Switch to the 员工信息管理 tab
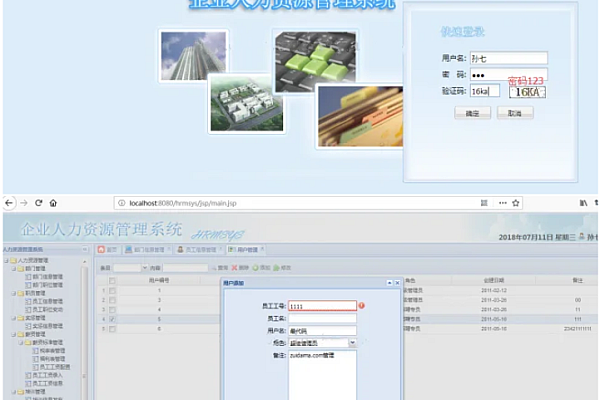 (x=199, y=250)
